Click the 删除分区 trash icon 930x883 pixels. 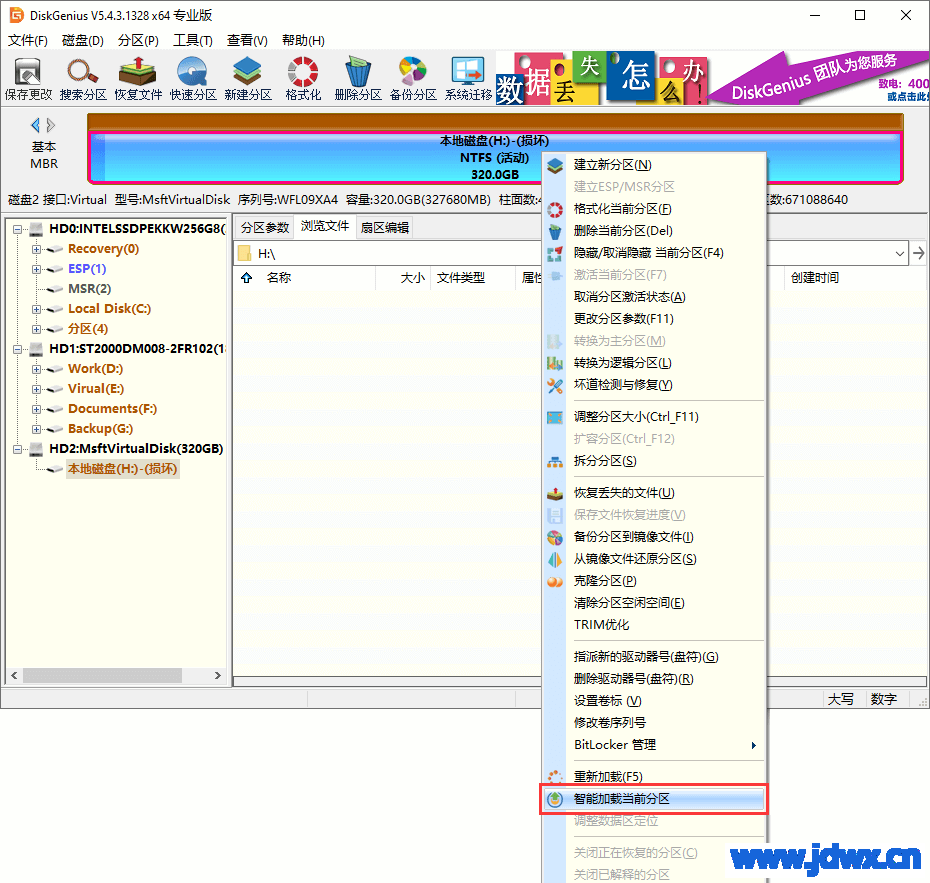[x=358, y=79]
